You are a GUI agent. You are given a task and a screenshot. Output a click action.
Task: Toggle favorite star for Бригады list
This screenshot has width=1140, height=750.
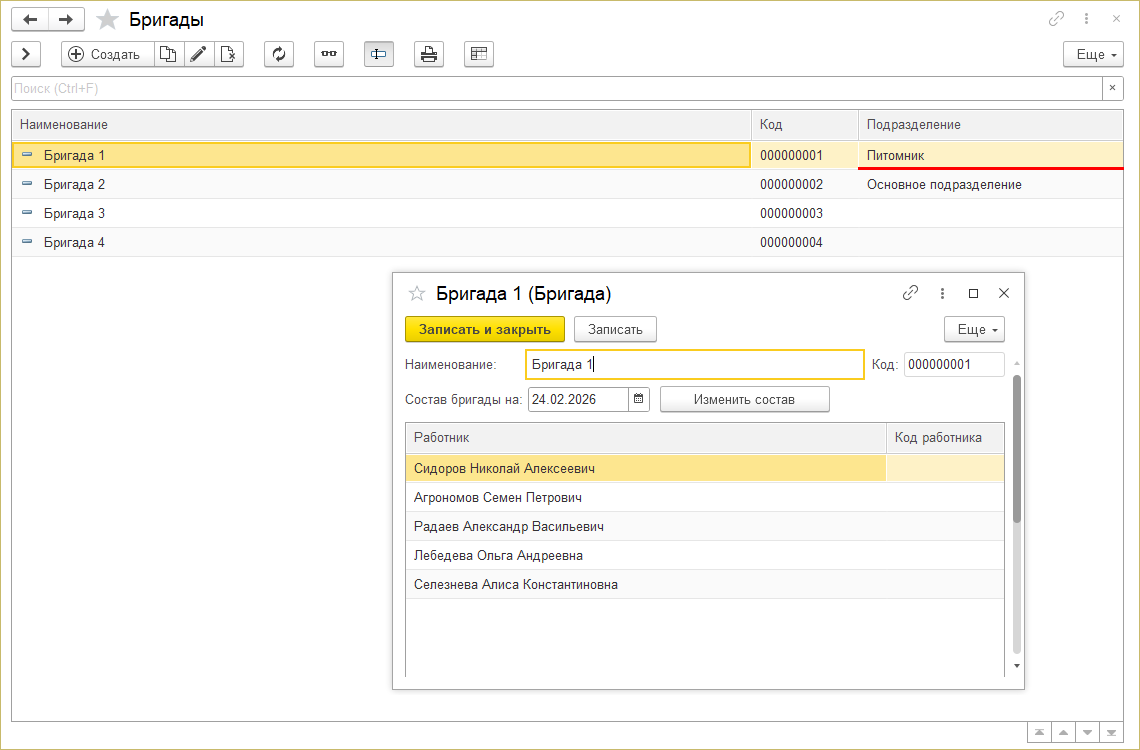pyautogui.click(x=107, y=20)
